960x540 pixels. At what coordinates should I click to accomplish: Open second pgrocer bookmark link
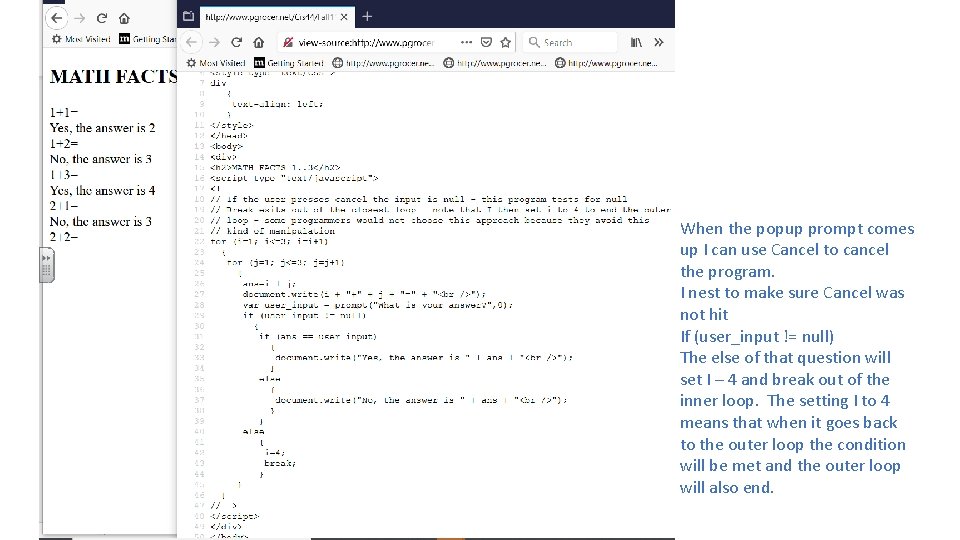pos(495,63)
